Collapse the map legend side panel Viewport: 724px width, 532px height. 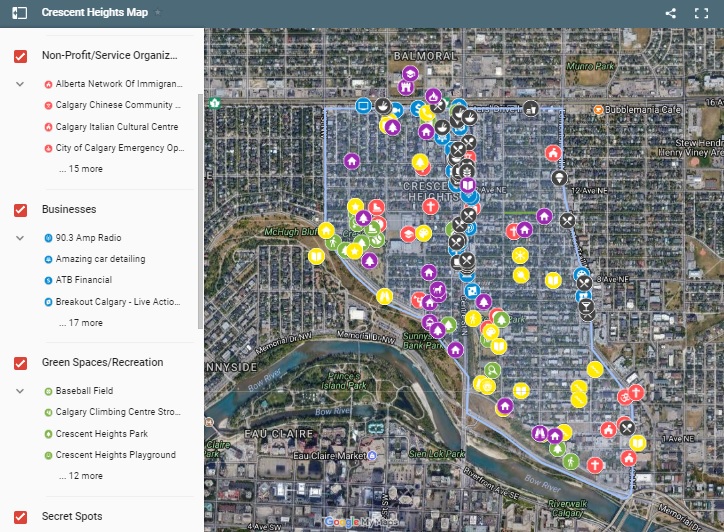tap(19, 13)
